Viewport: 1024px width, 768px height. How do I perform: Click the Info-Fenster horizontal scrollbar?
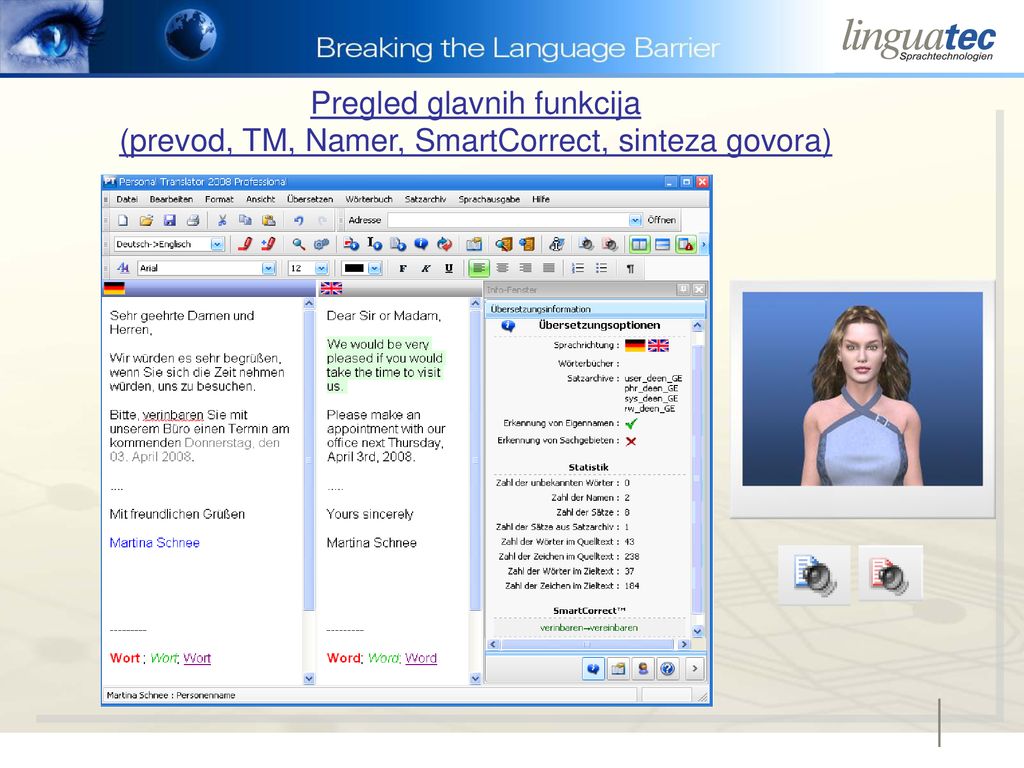click(x=588, y=645)
